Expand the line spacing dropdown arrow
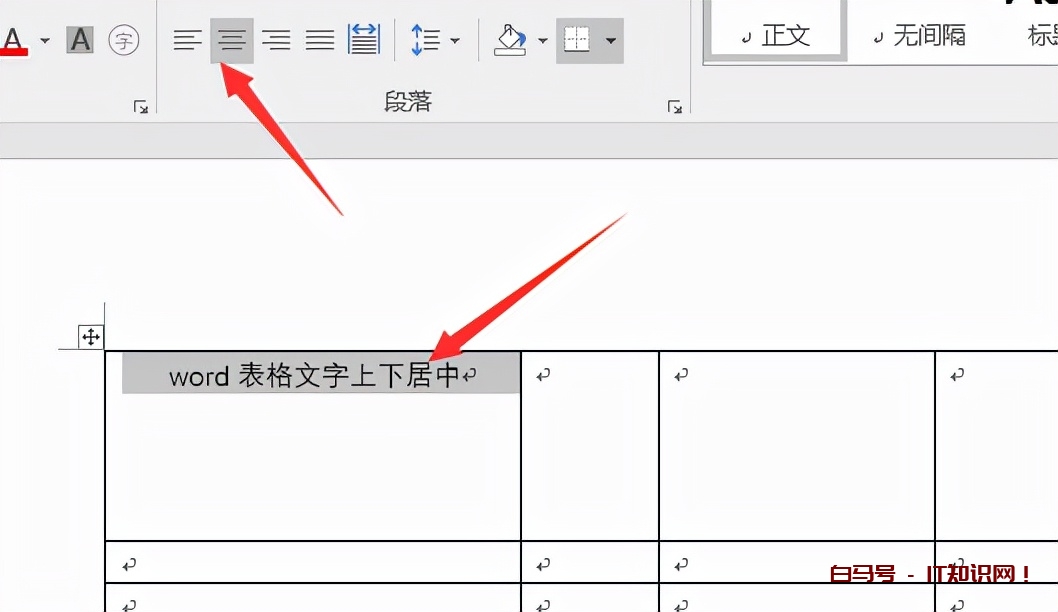This screenshot has width=1058, height=612. [x=455, y=41]
